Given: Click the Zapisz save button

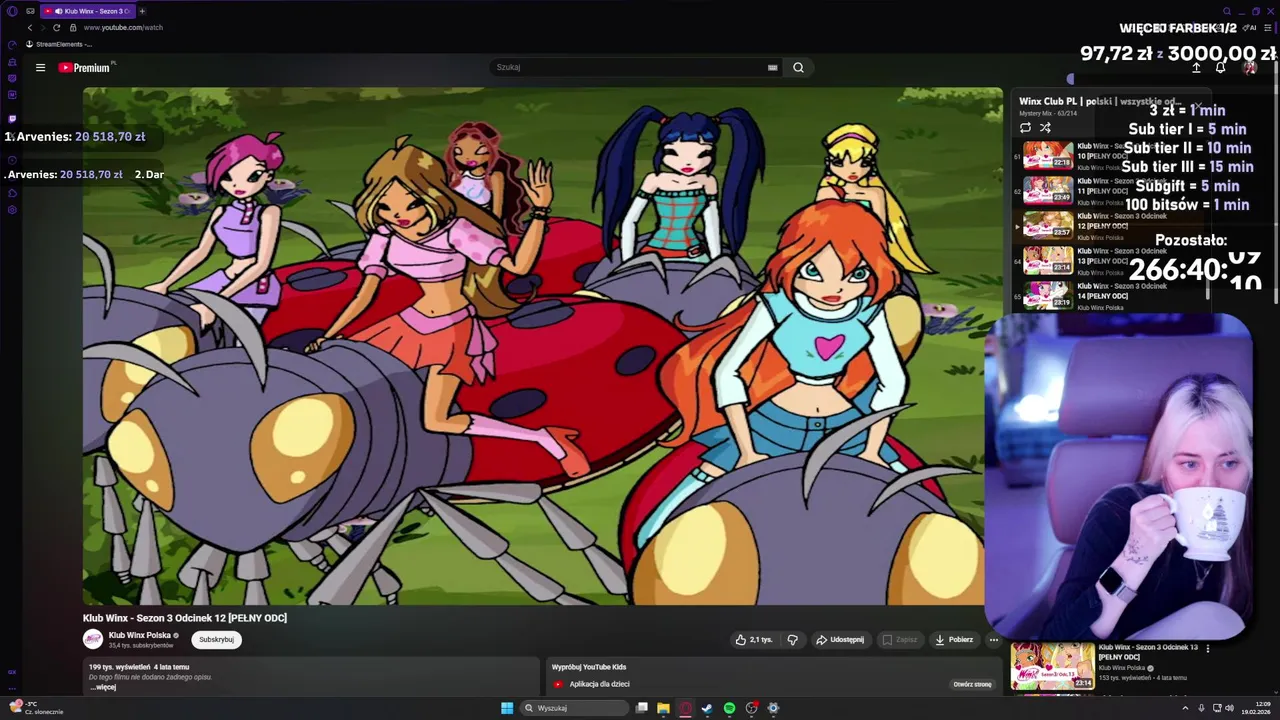Looking at the screenshot, I should point(899,640).
